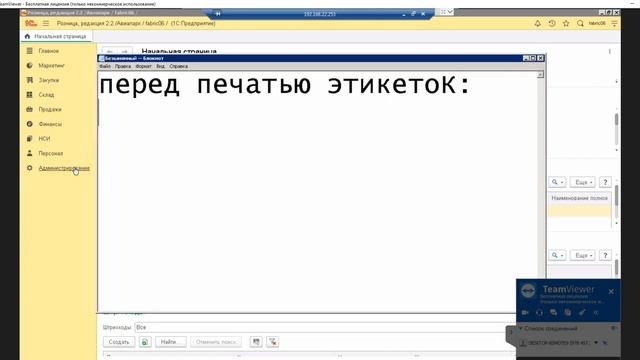This screenshot has width=640, height=360.
Task: Click the Финансы coin icon
Action: tap(29, 124)
